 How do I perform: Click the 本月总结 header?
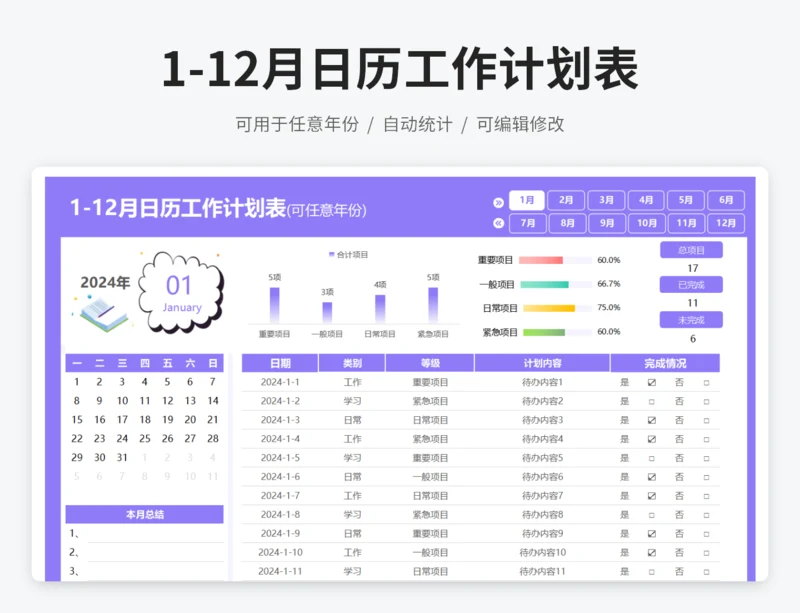(x=144, y=514)
